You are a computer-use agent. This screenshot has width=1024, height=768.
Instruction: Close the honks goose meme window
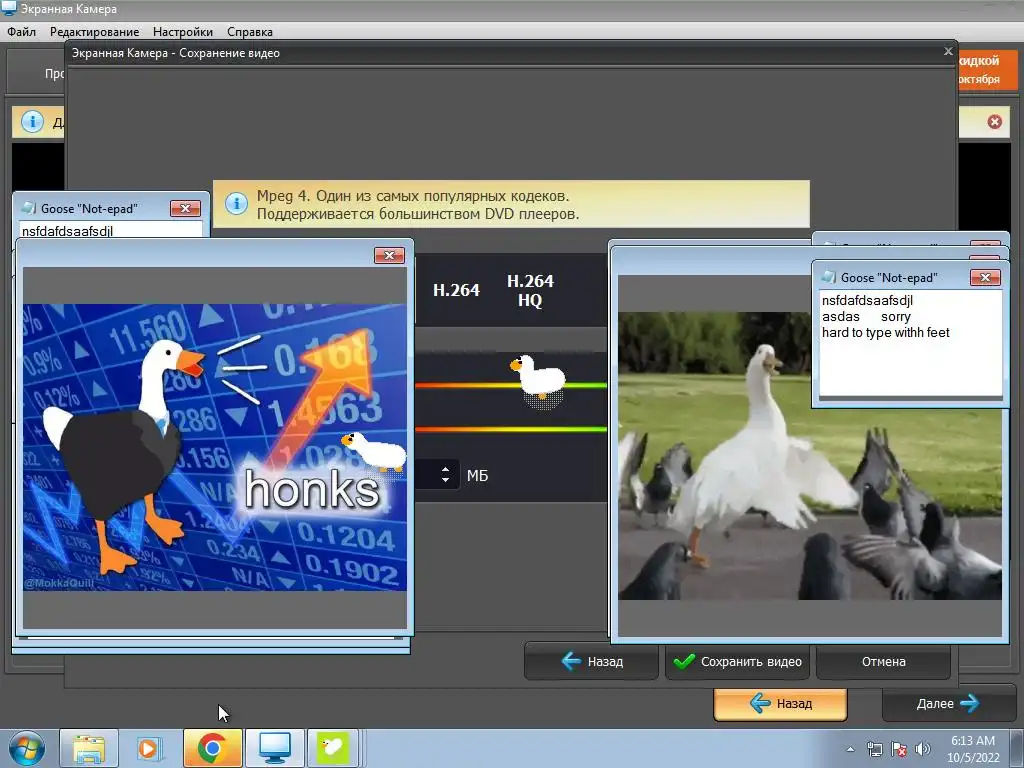coord(389,255)
